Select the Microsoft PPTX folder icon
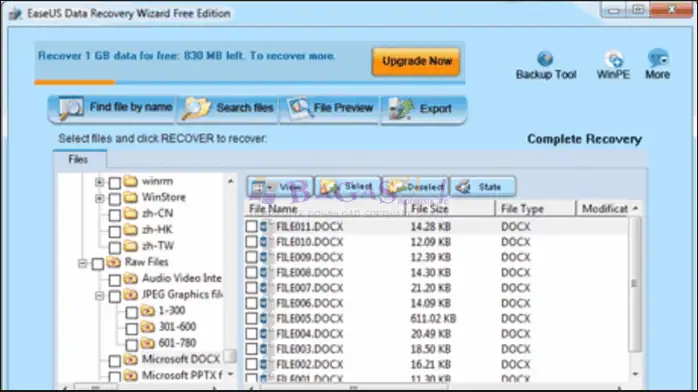698x392 pixels. coord(130,376)
